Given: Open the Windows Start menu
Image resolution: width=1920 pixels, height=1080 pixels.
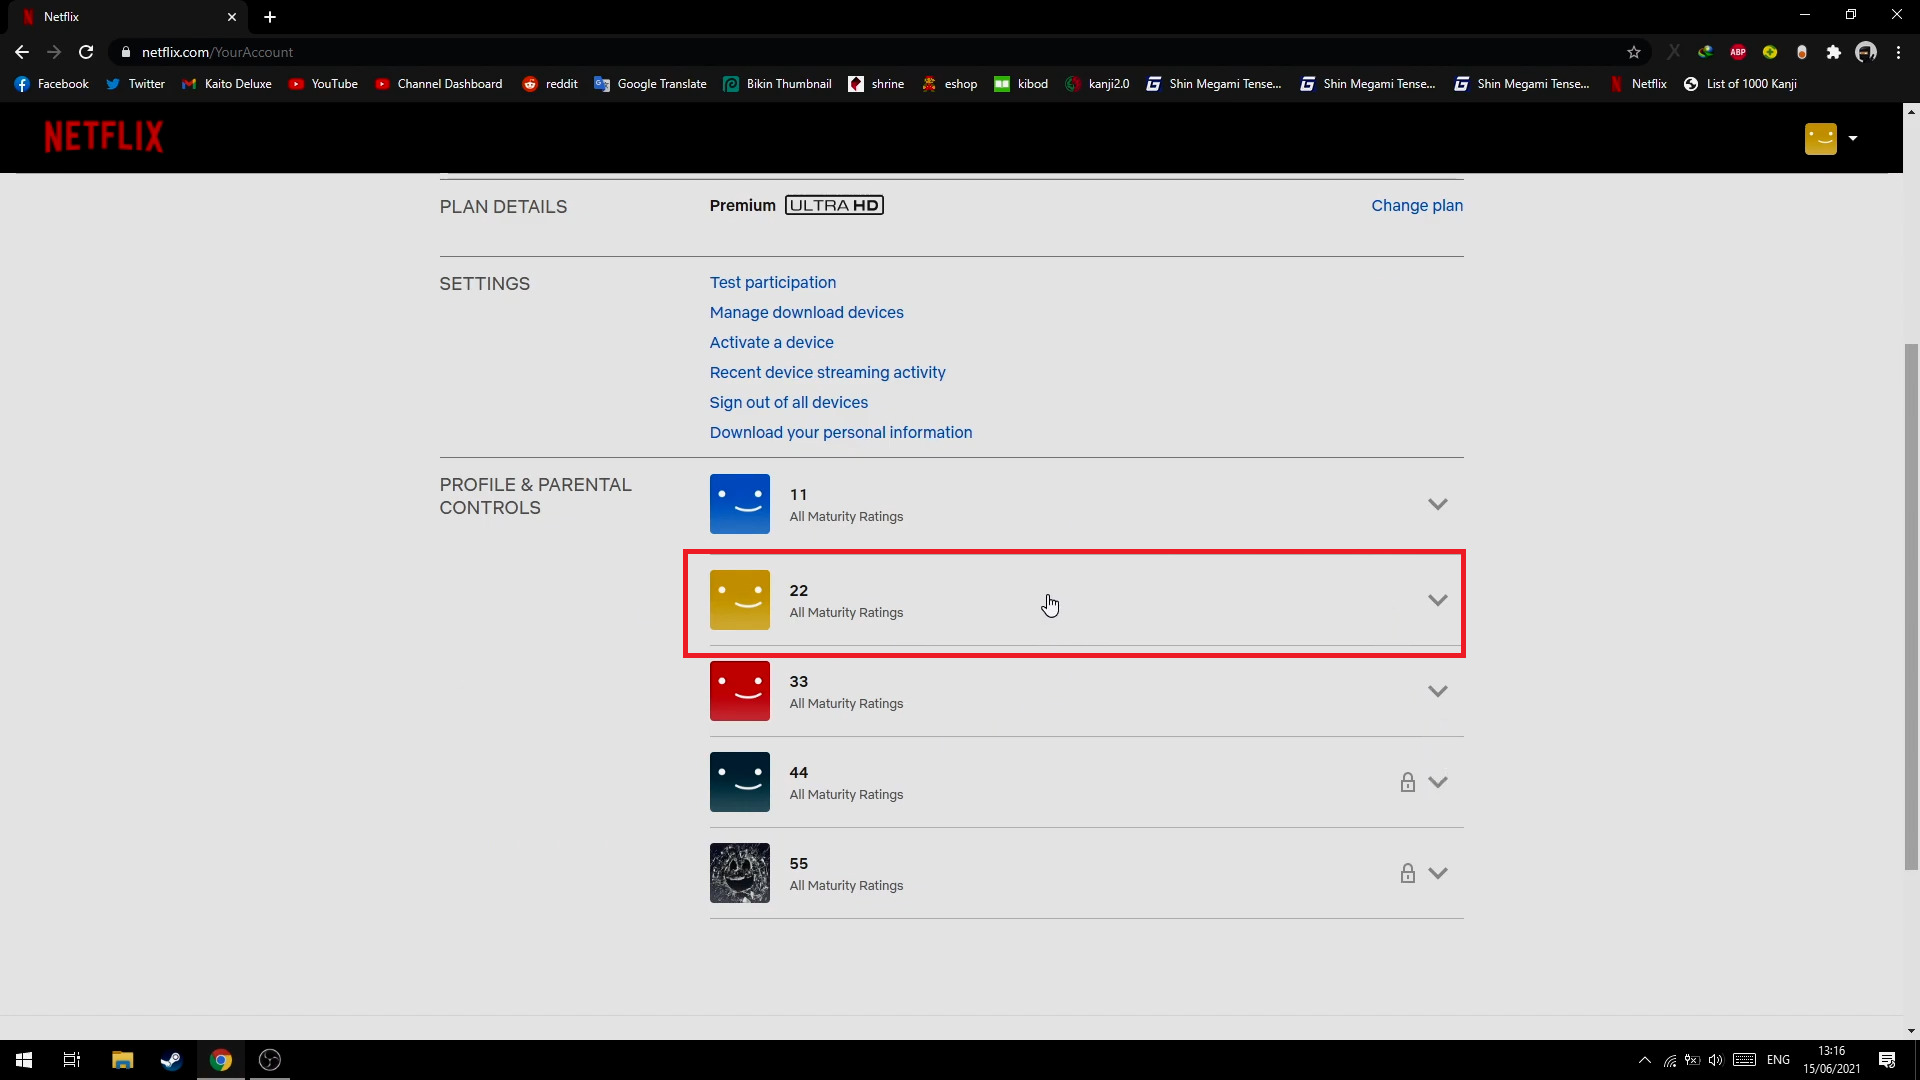Looking at the screenshot, I should tap(24, 1060).
